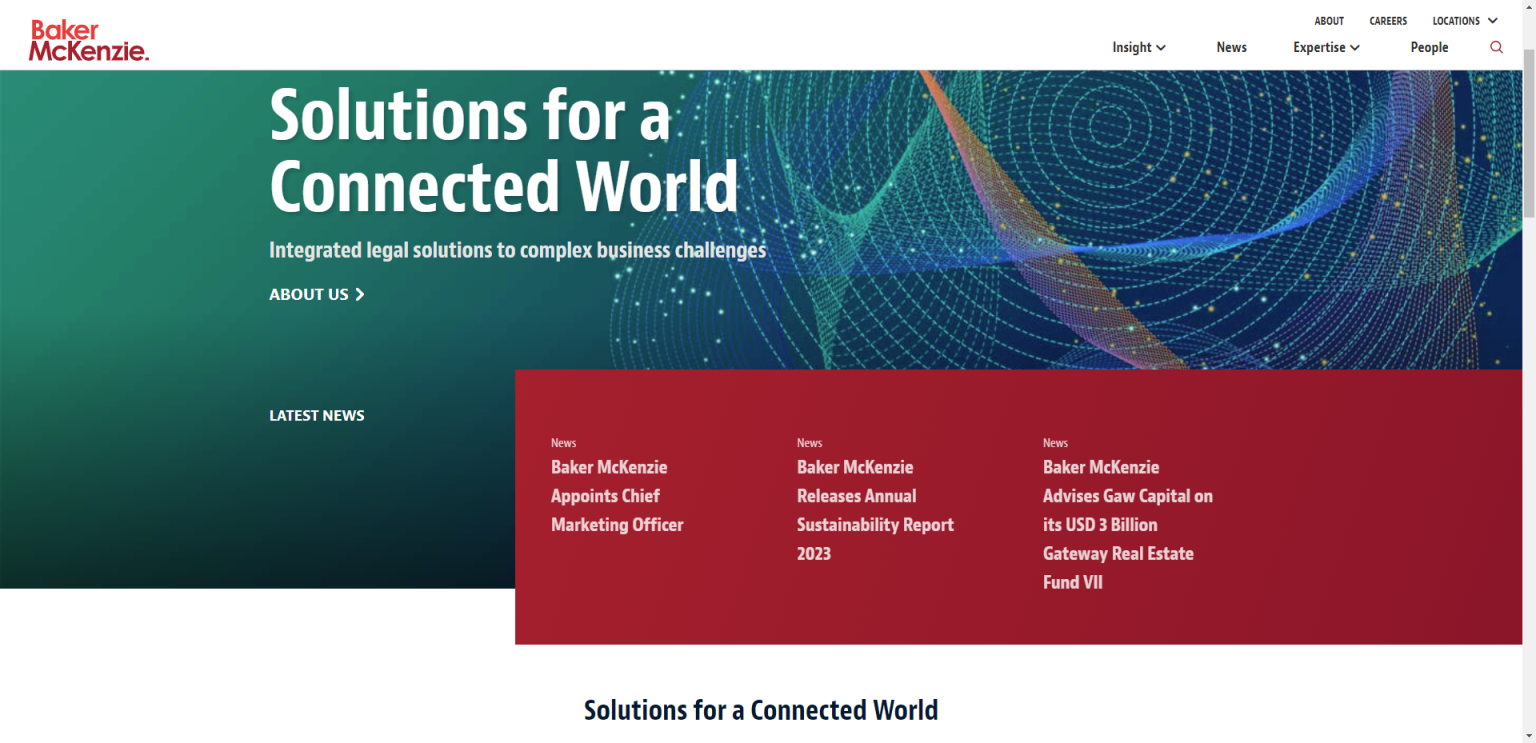Click the News label above Gaw Capital
This screenshot has height=743, width=1536.
click(1055, 443)
